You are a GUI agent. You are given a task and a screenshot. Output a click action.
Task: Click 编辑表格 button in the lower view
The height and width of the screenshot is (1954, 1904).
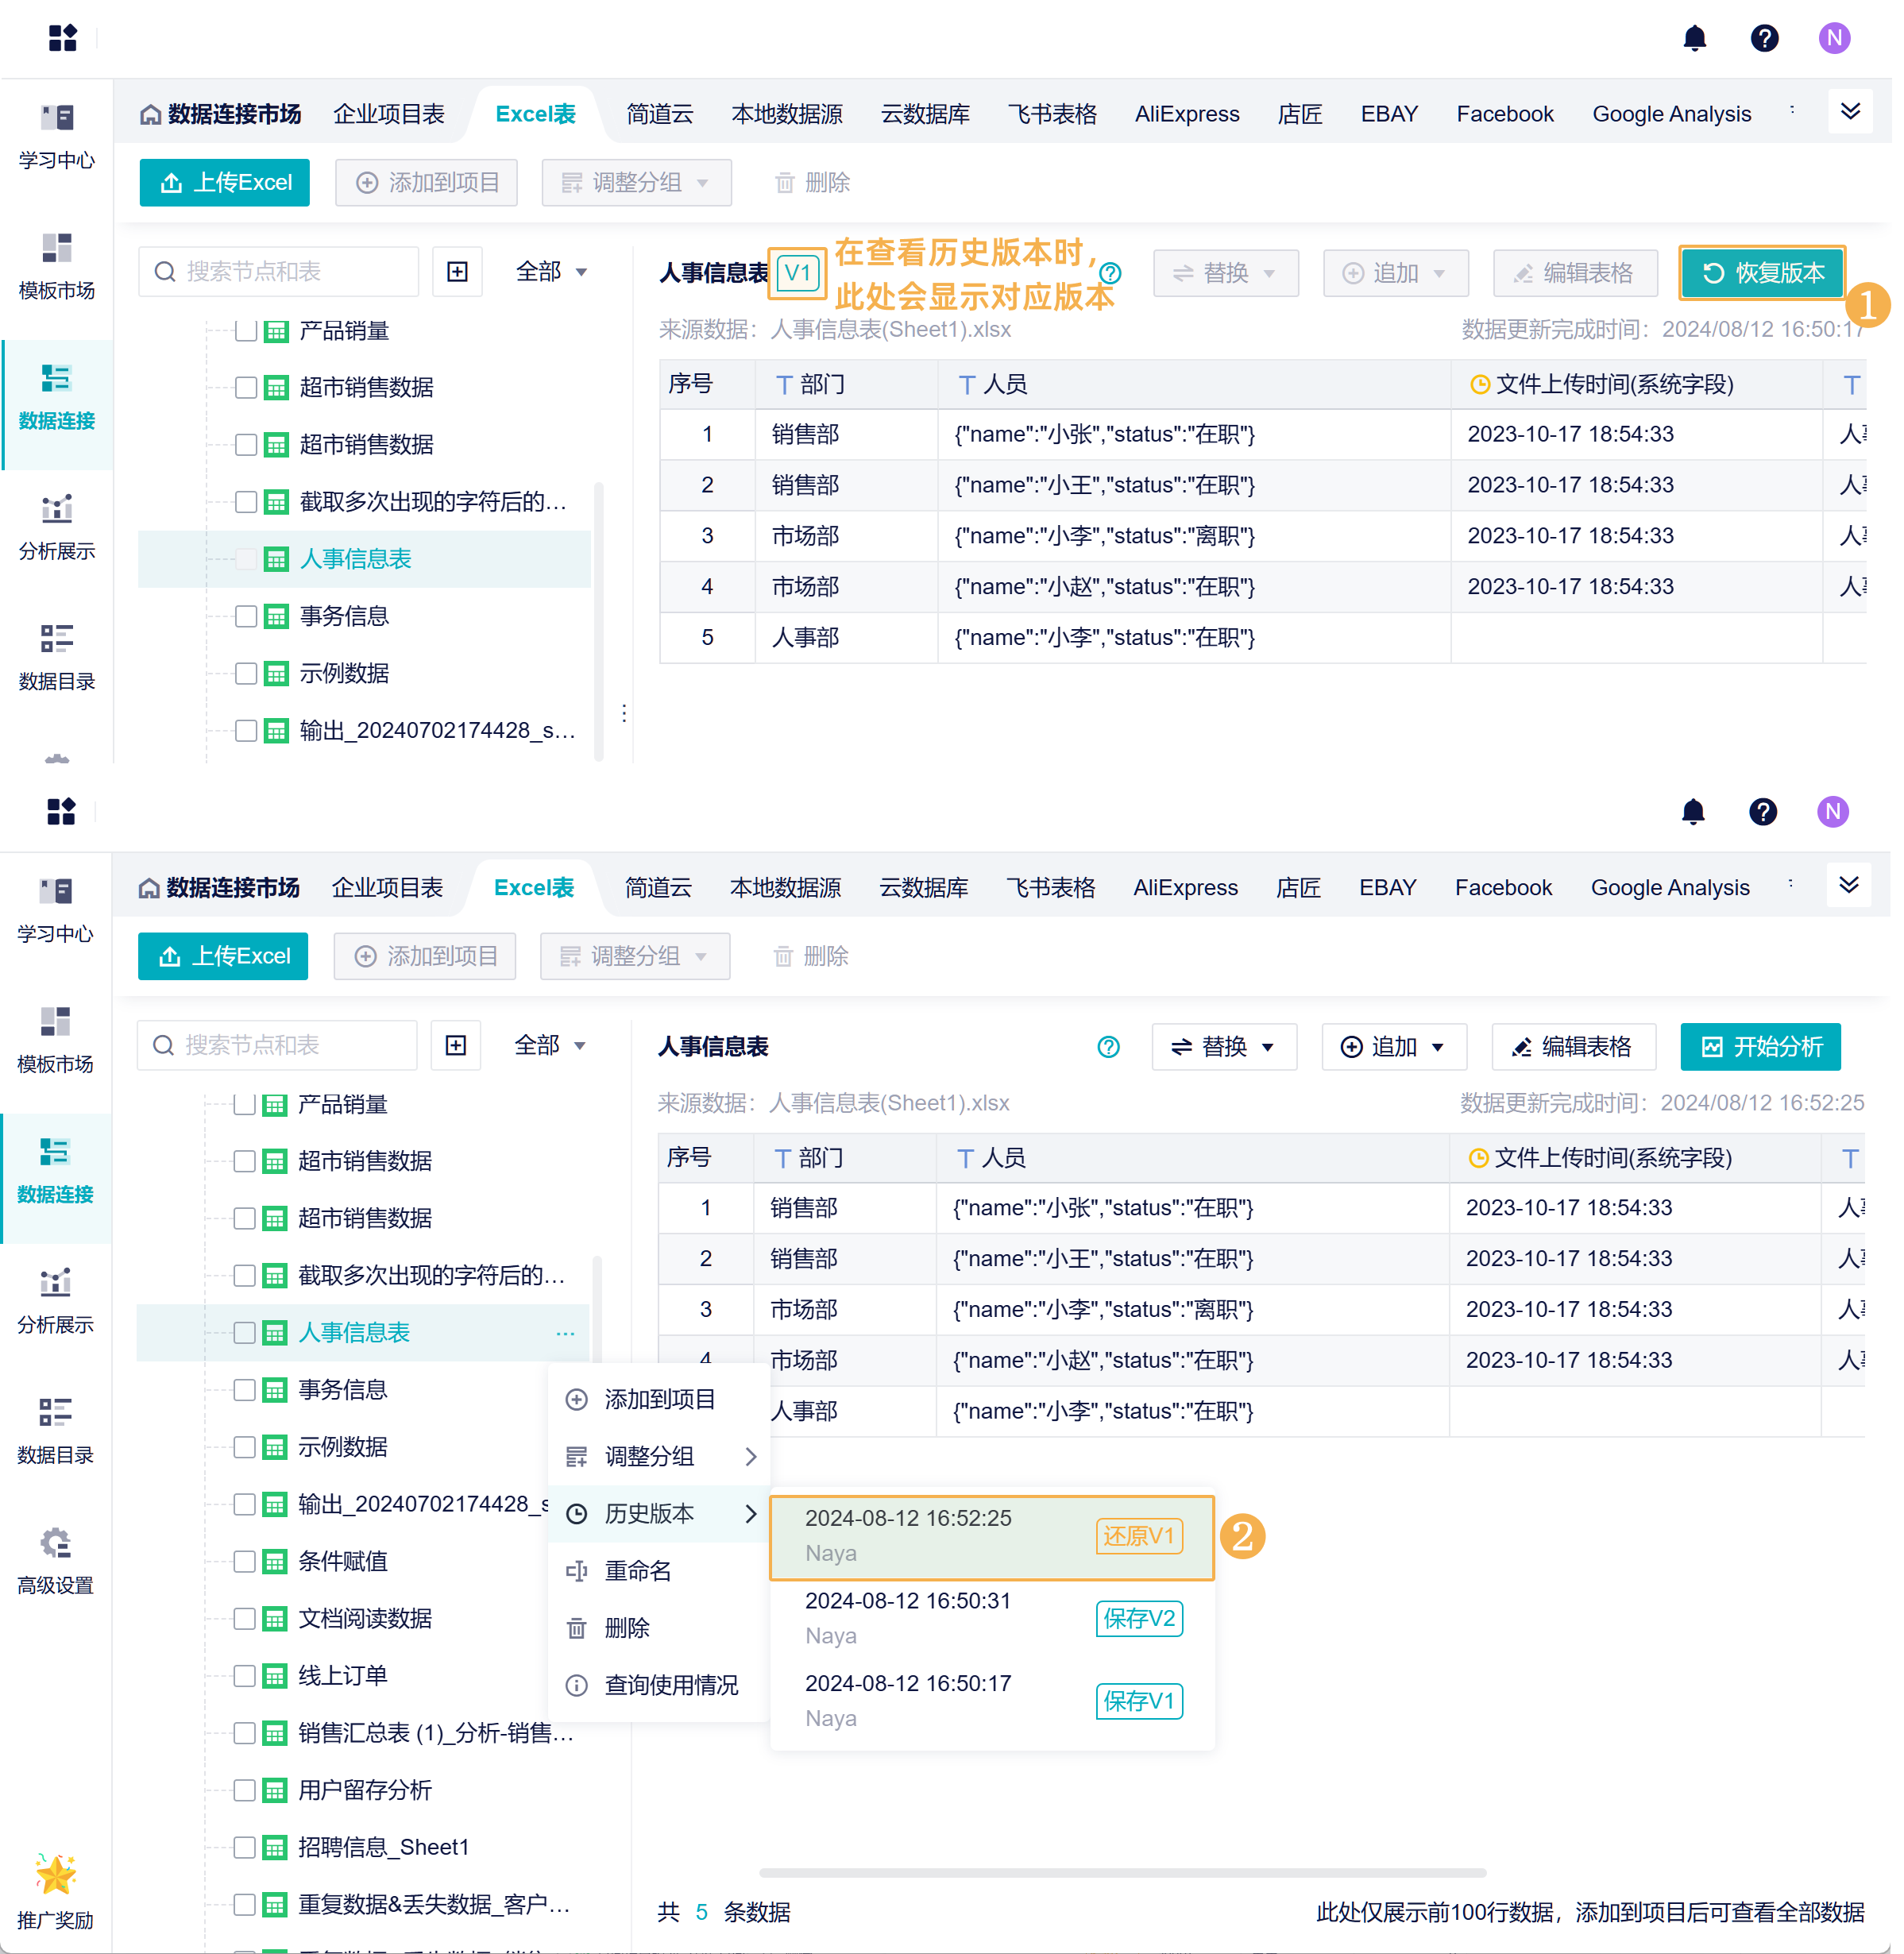(1574, 1047)
